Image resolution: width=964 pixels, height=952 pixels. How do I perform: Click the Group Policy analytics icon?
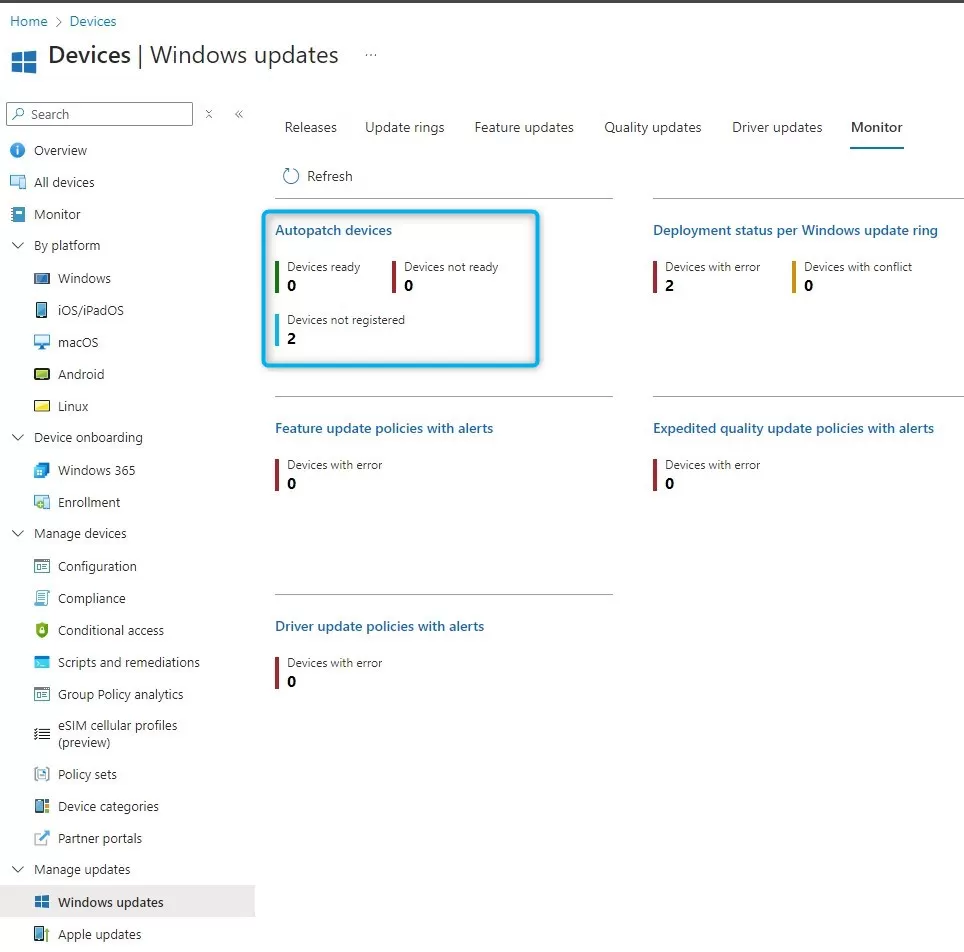click(42, 694)
